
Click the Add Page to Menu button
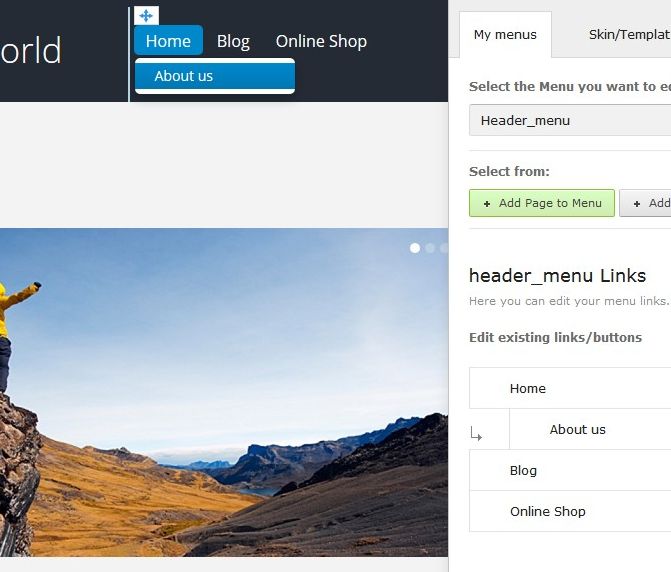(x=542, y=203)
